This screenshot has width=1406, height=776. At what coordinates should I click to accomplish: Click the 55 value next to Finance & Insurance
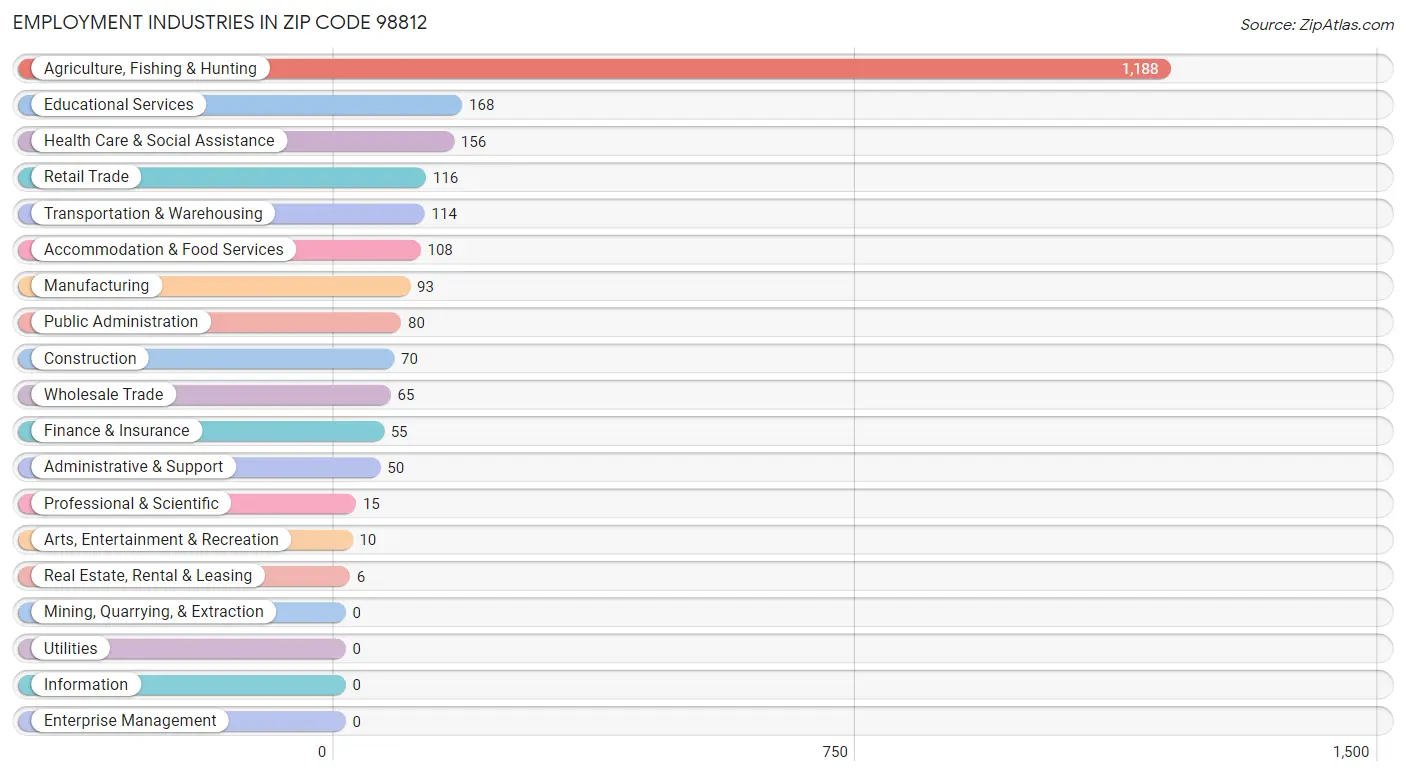[x=399, y=432]
